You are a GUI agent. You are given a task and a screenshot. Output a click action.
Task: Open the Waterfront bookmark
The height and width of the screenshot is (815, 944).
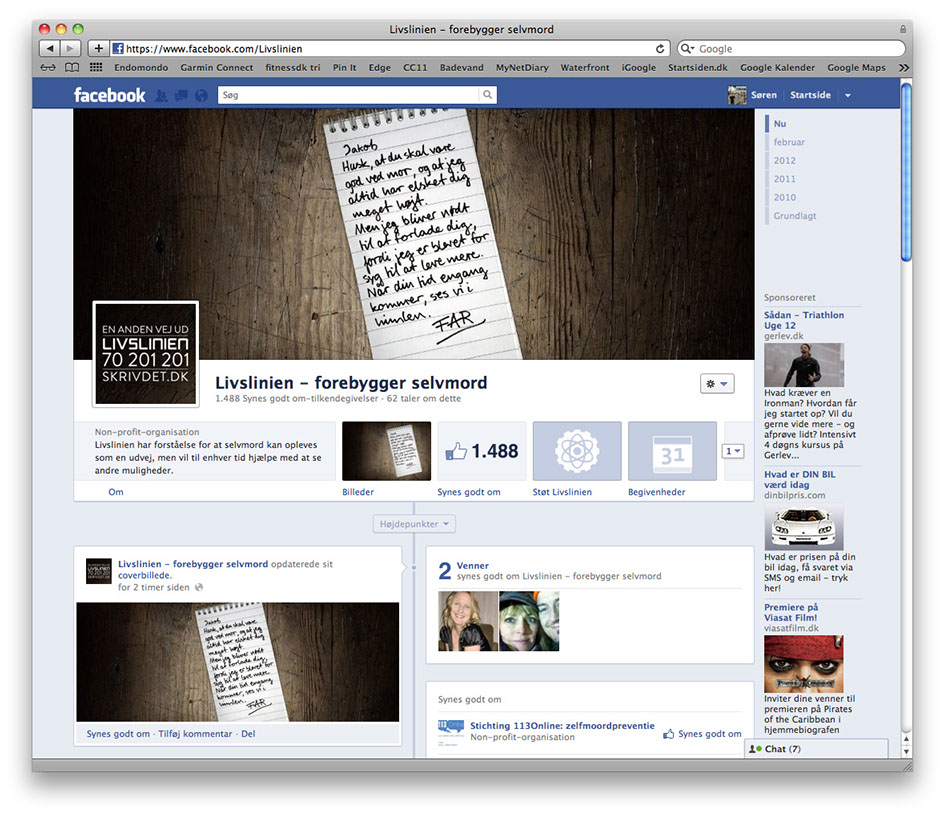pyautogui.click(x=585, y=67)
